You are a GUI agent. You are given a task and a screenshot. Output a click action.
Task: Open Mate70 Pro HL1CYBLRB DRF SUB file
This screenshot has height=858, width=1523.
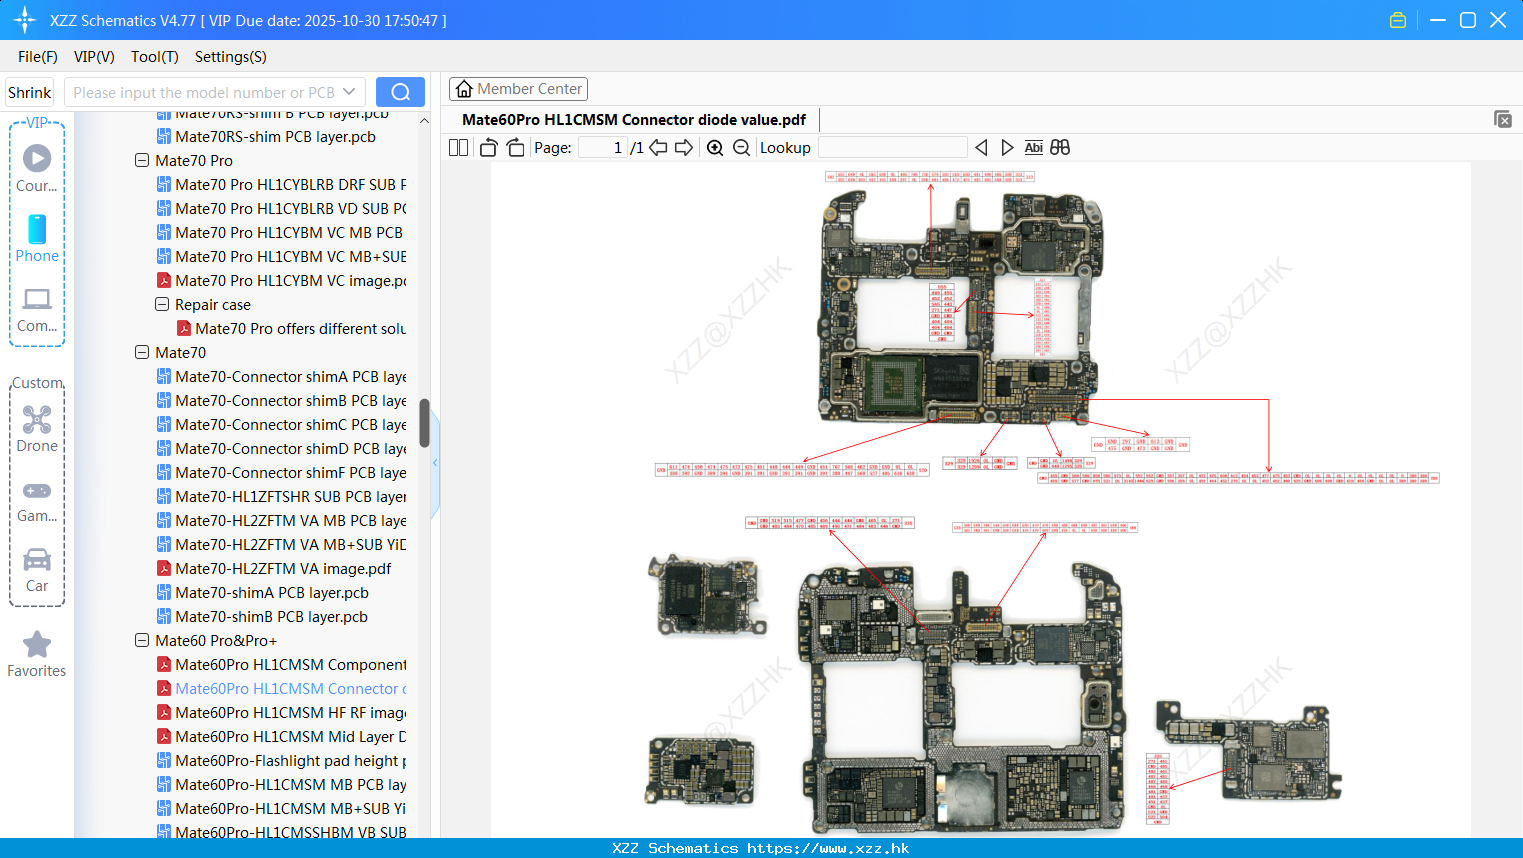[281, 185]
